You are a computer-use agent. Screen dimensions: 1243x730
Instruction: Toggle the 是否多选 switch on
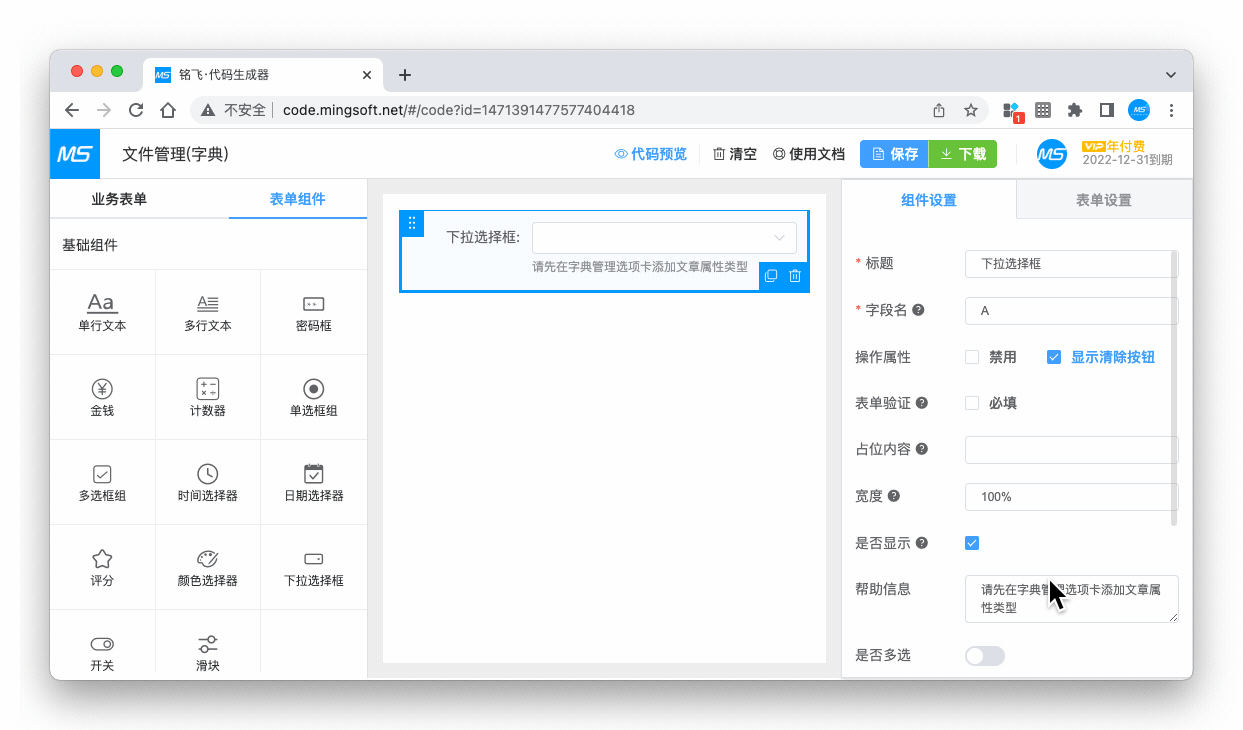pyautogui.click(x=984, y=656)
